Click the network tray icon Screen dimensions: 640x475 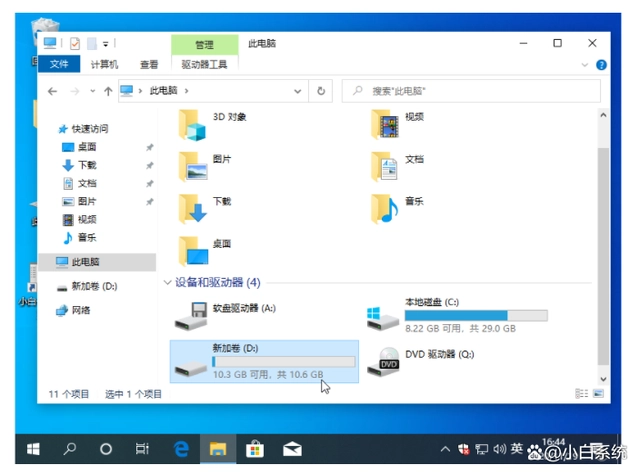tap(482, 449)
